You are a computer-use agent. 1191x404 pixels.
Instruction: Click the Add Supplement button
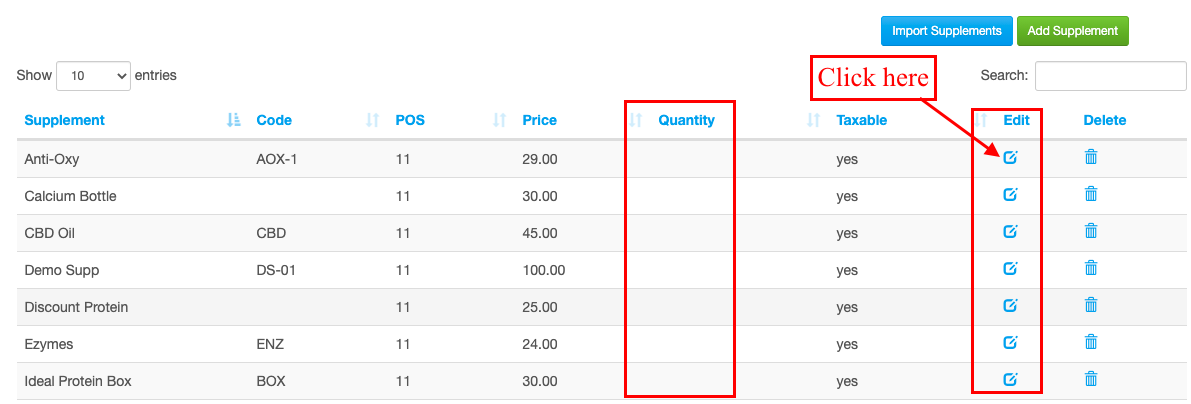1073,31
